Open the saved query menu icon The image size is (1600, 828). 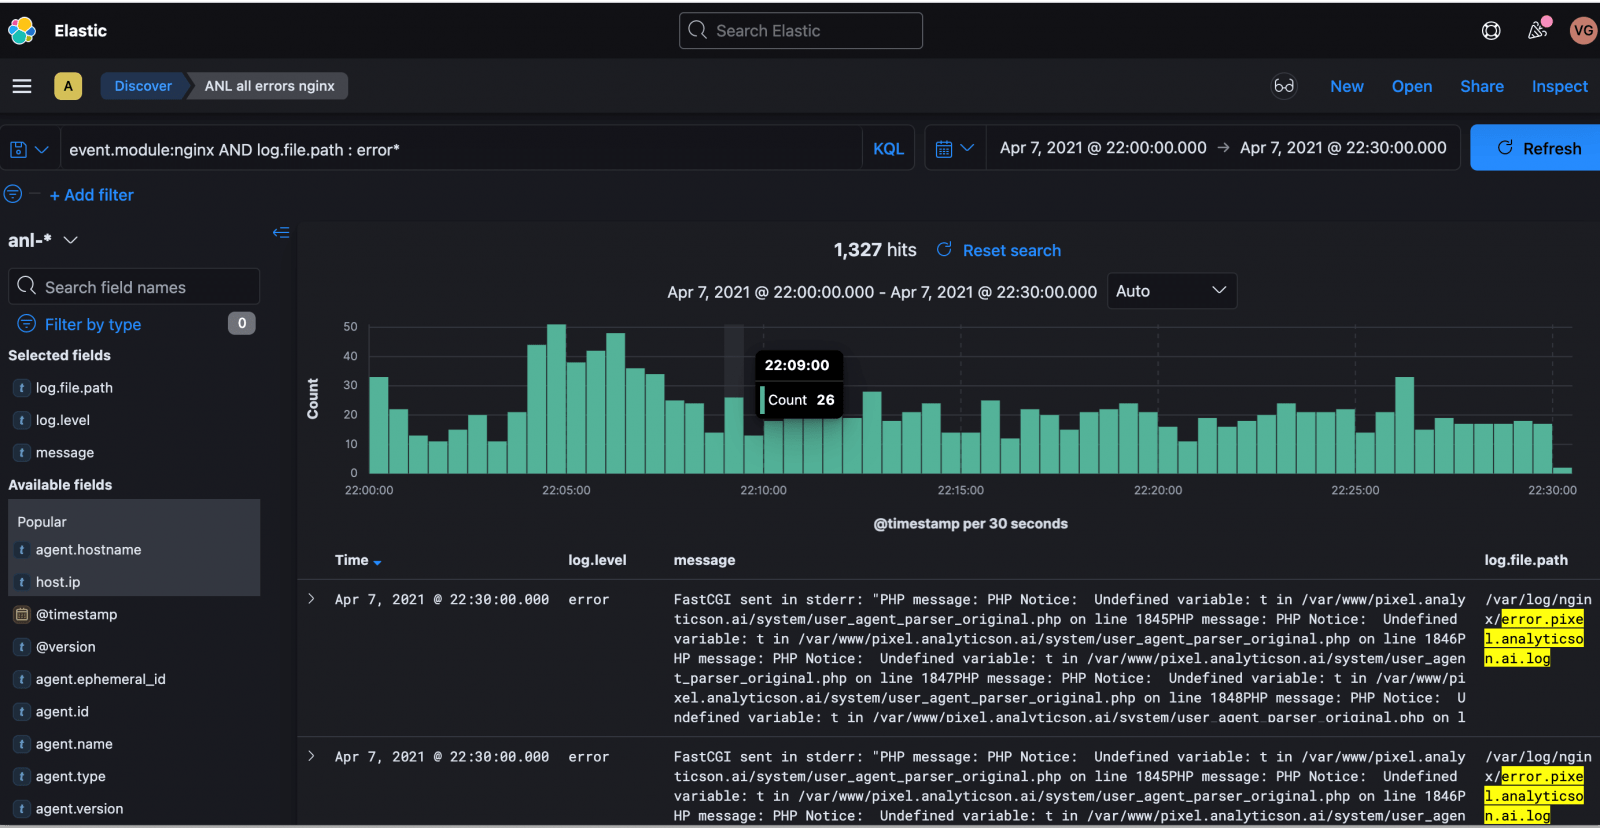tap(29, 149)
